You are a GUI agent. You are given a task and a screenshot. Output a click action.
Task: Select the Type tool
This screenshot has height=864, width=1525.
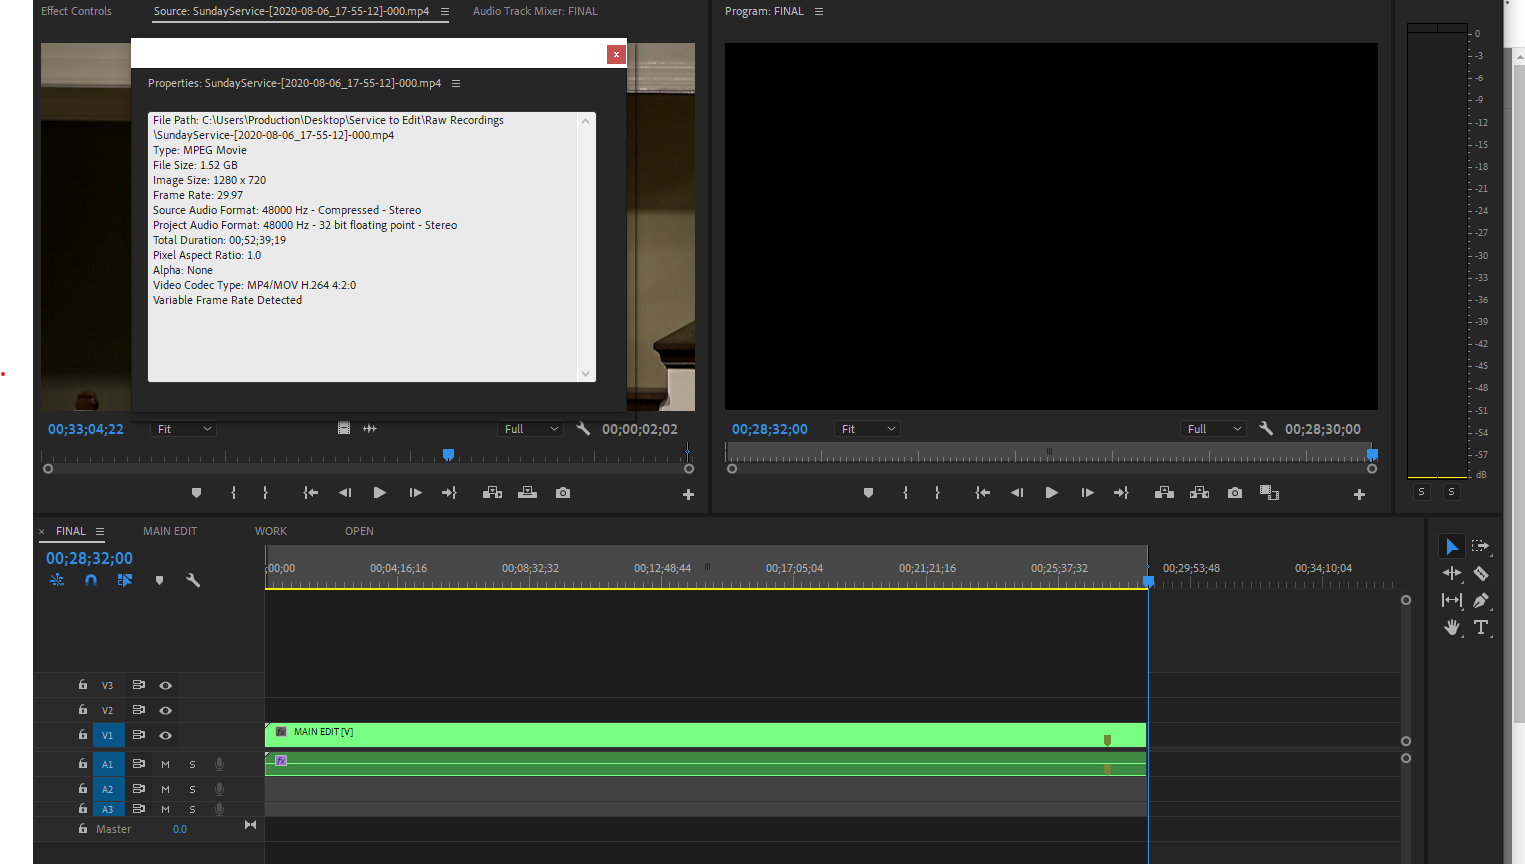[x=1481, y=627]
